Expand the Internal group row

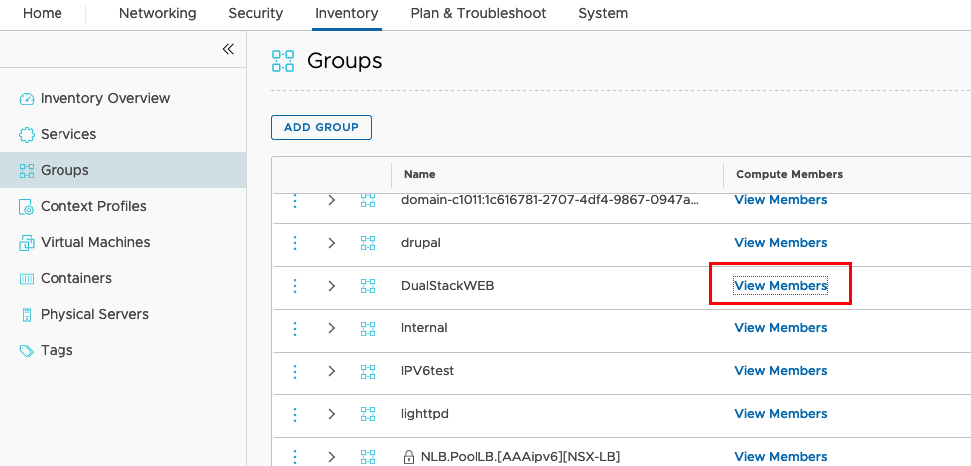[x=332, y=328]
